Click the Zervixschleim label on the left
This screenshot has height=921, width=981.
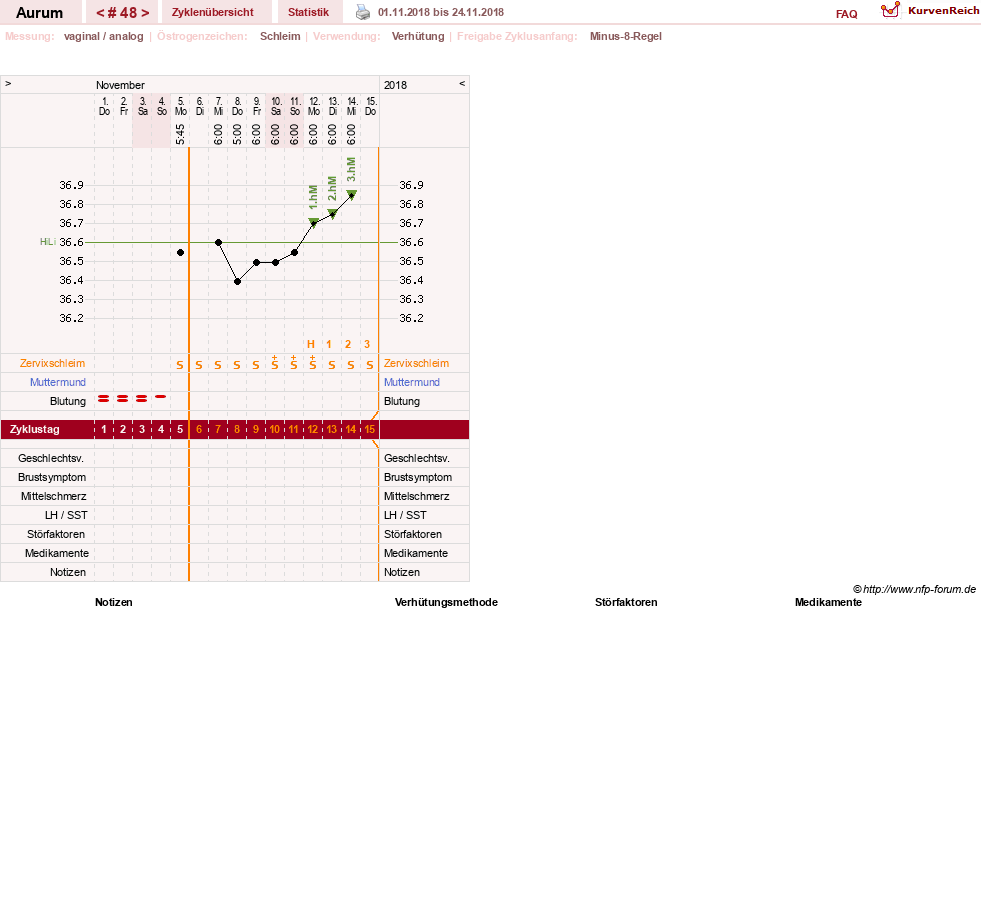click(53, 363)
